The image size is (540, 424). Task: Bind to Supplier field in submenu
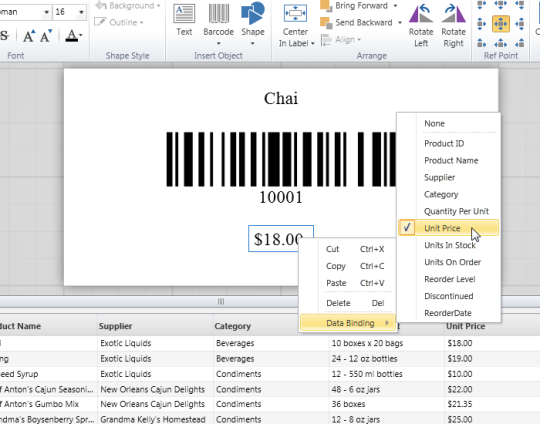[x=448, y=177]
